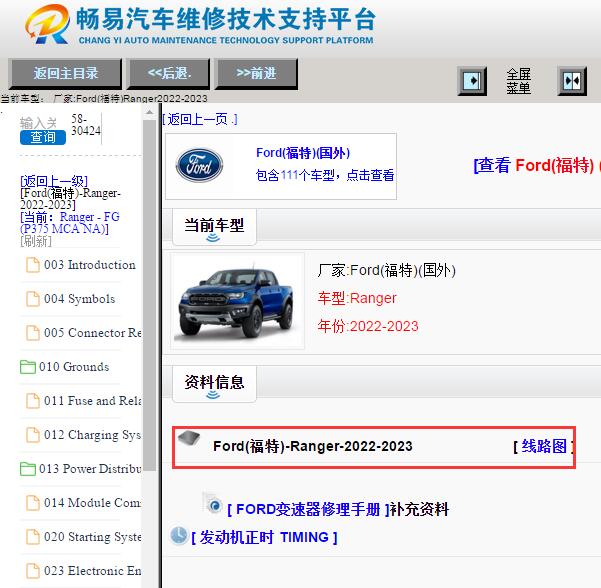
Task: Go back with the <<后退 button
Action: point(169,73)
